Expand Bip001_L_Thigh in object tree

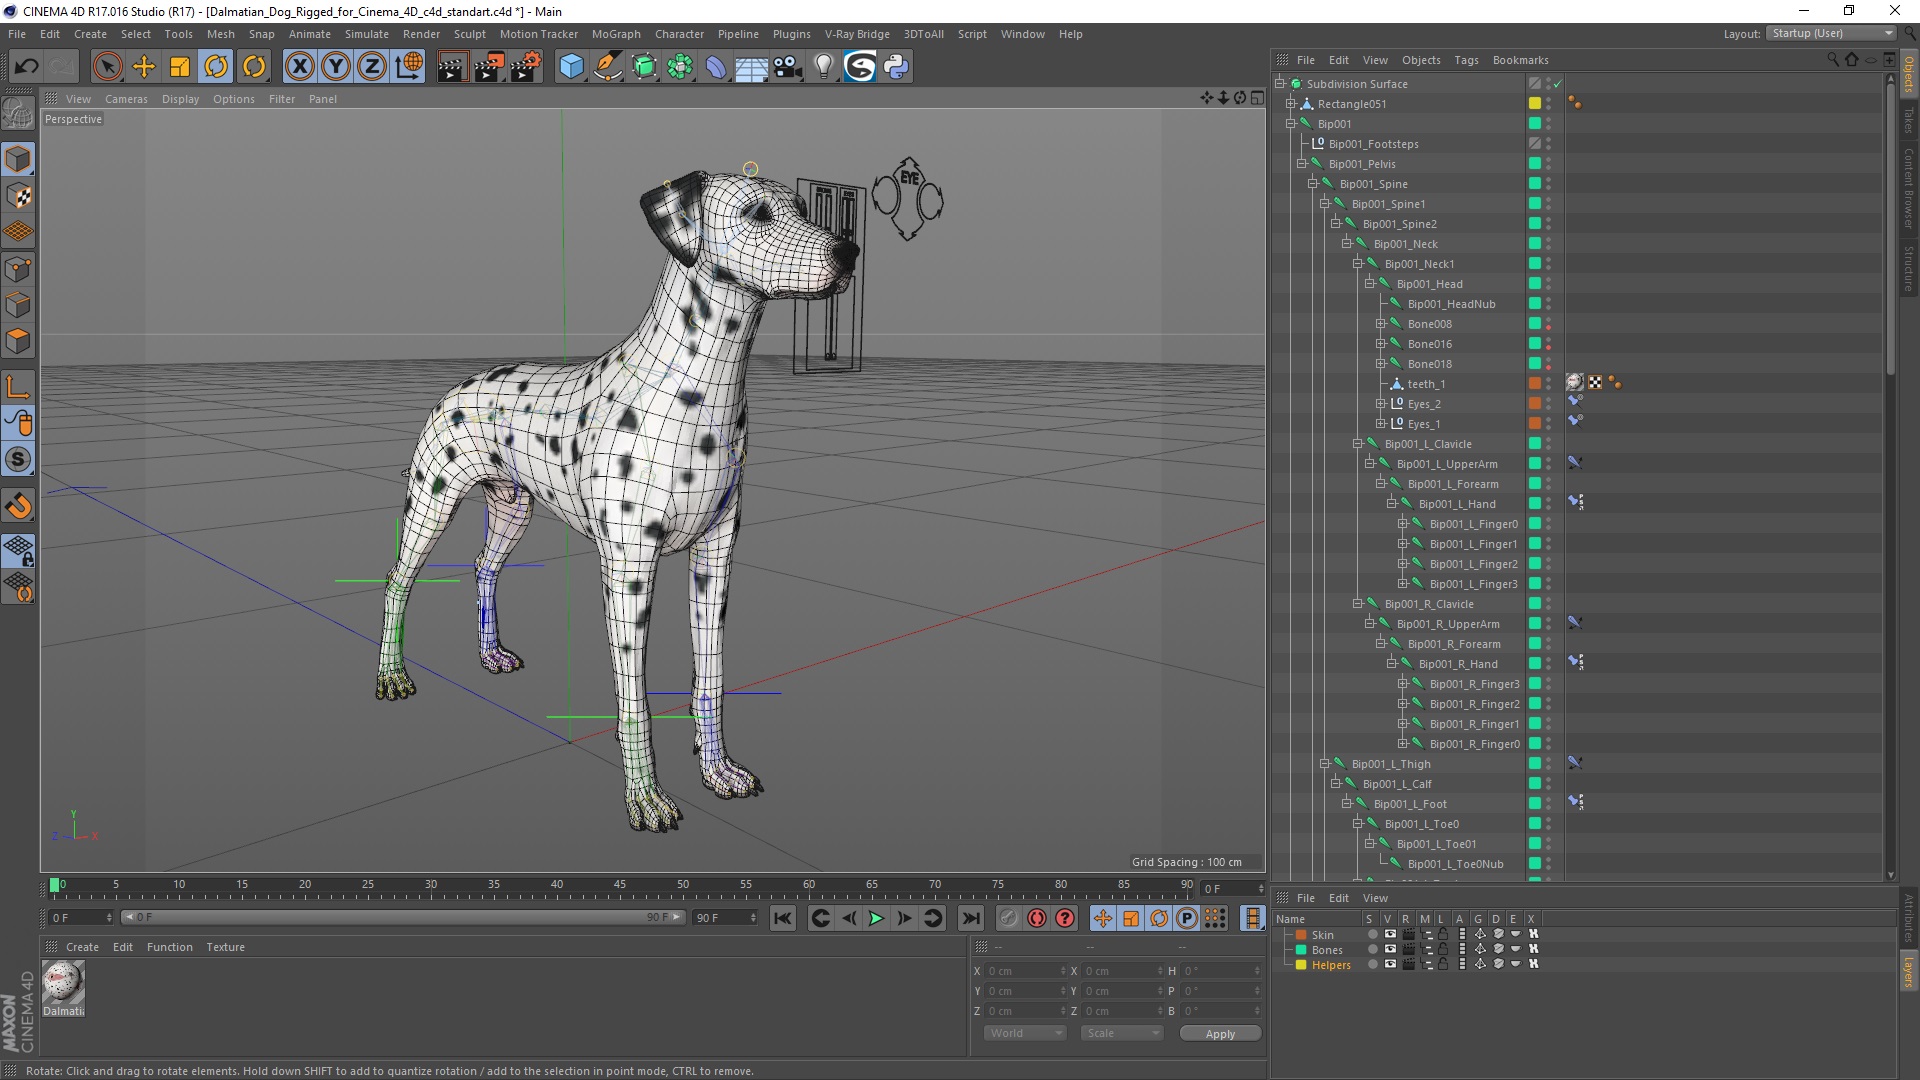point(1325,764)
